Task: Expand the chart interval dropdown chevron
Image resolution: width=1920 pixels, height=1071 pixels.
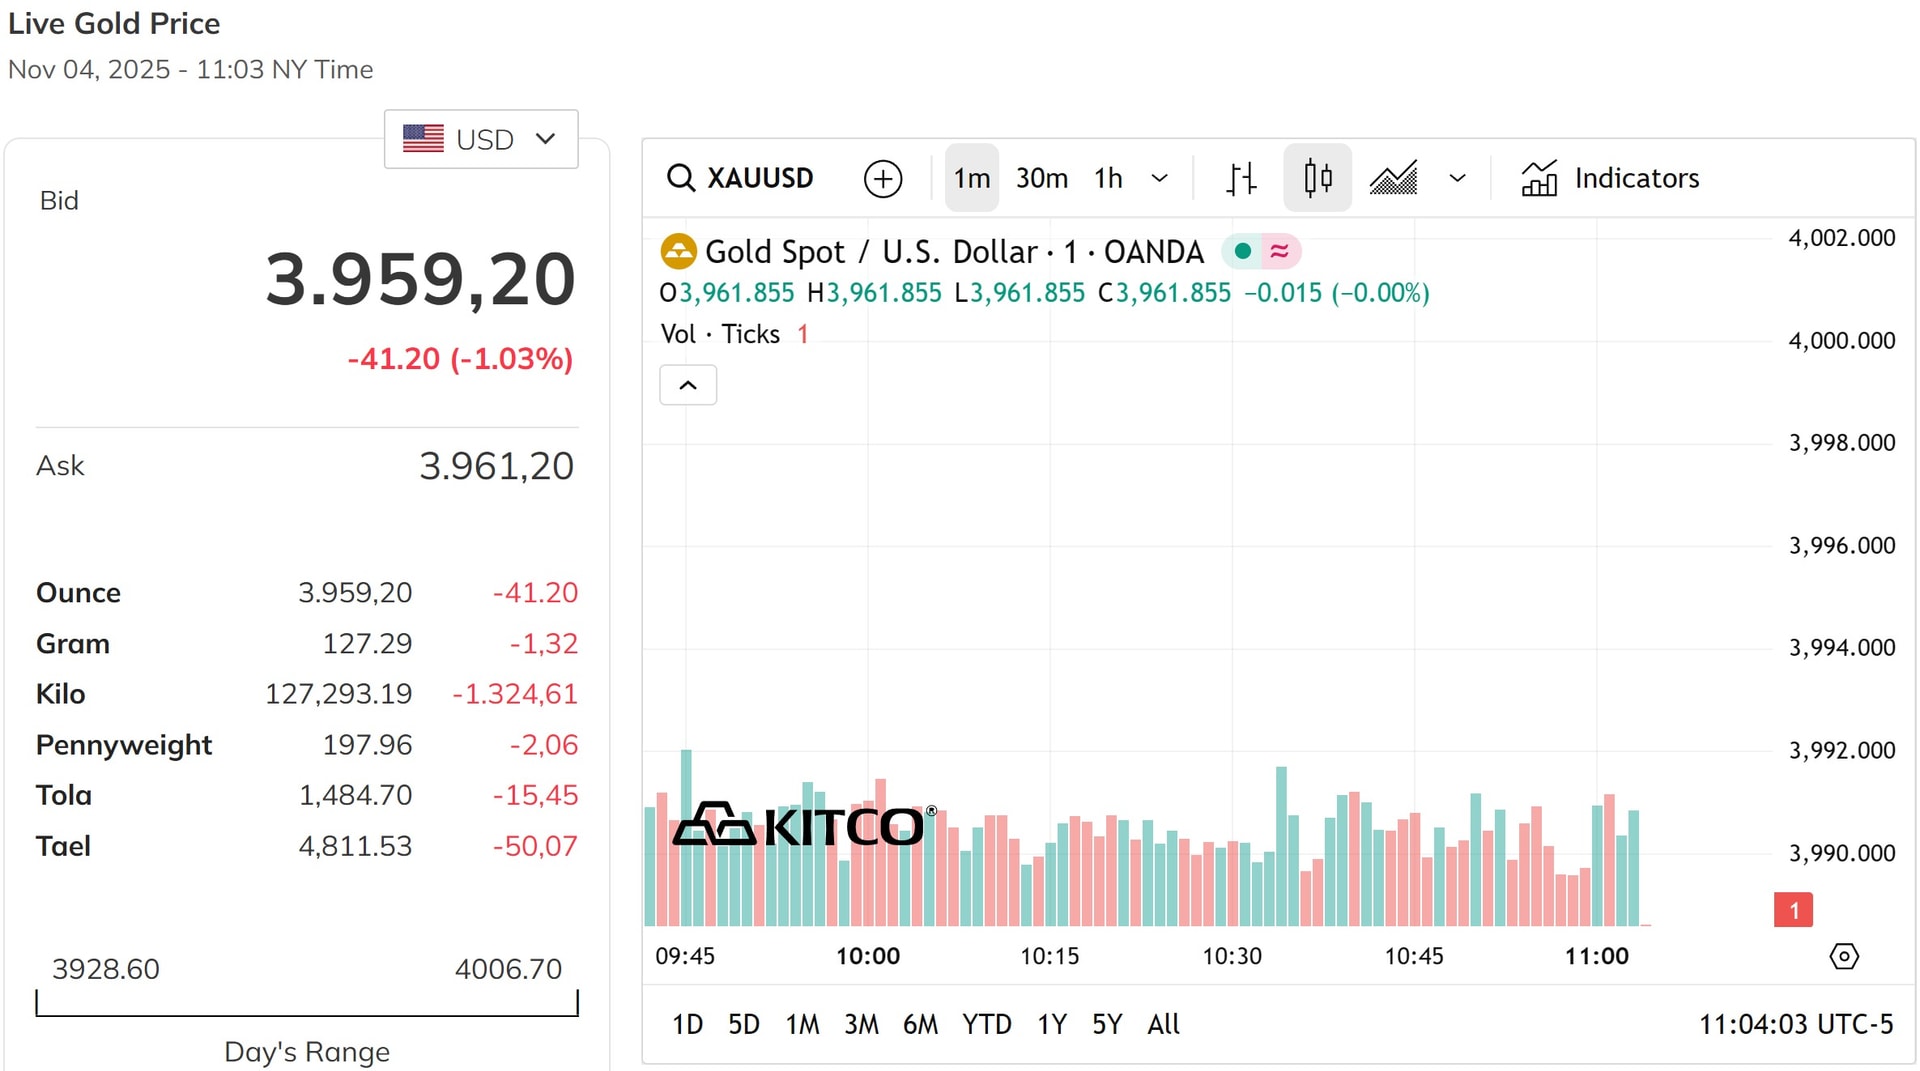Action: point(1160,178)
